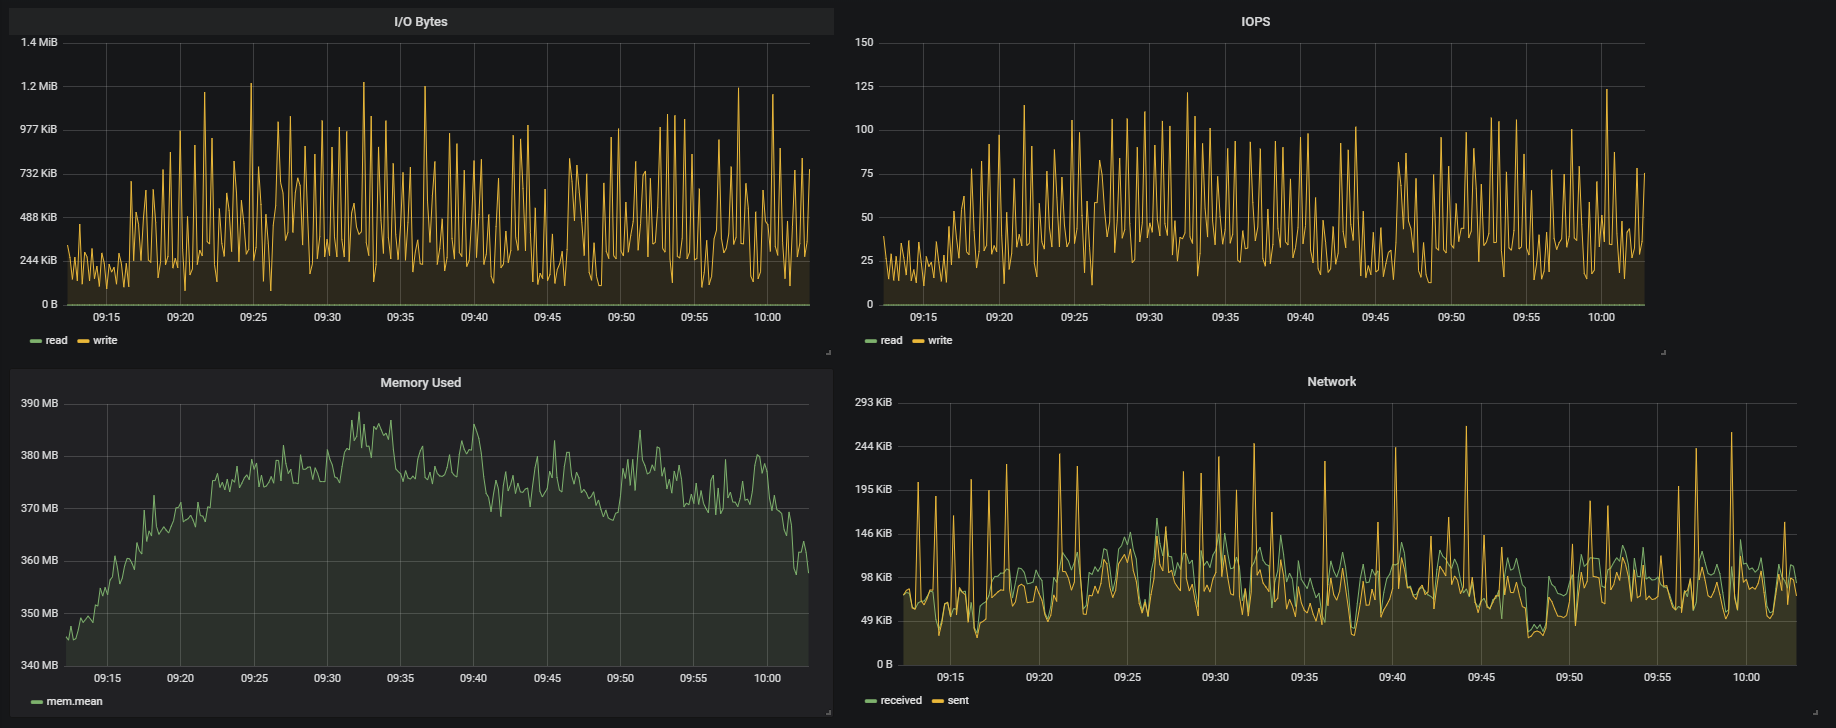Viewport: 1836px width, 728px height.
Task: Click the 125 label on IOPS y-axis
Action: click(x=864, y=87)
